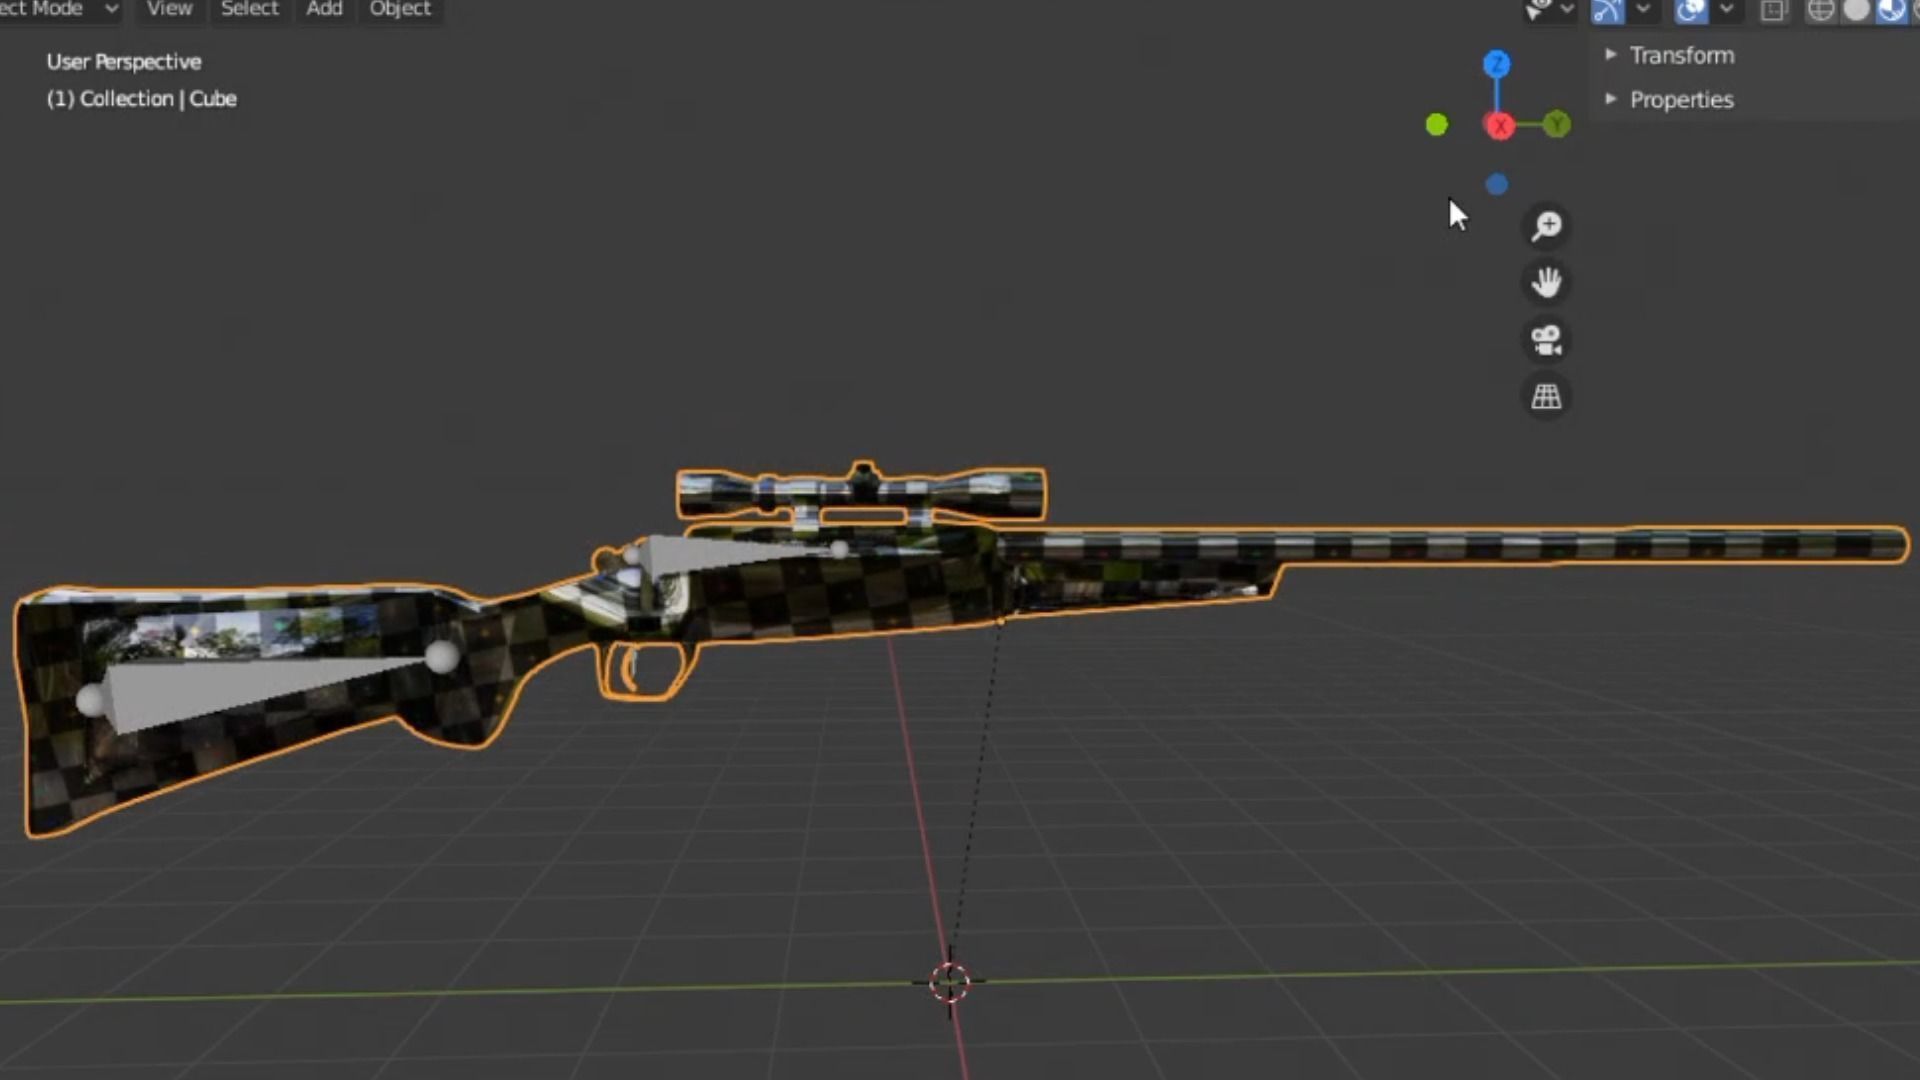Expand the Transform panel
This screenshot has height=1080, width=1920.
[1681, 56]
